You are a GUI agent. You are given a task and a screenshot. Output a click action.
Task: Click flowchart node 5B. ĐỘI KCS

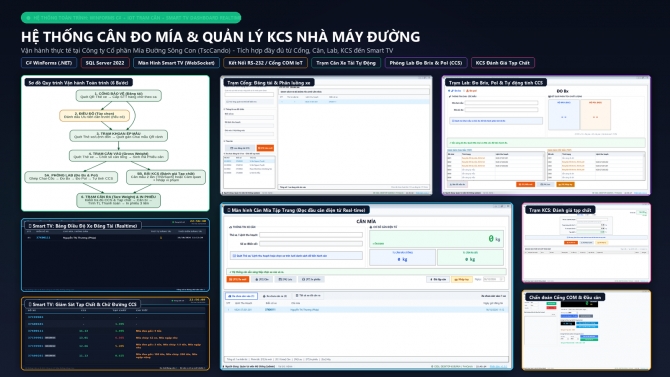(166, 177)
